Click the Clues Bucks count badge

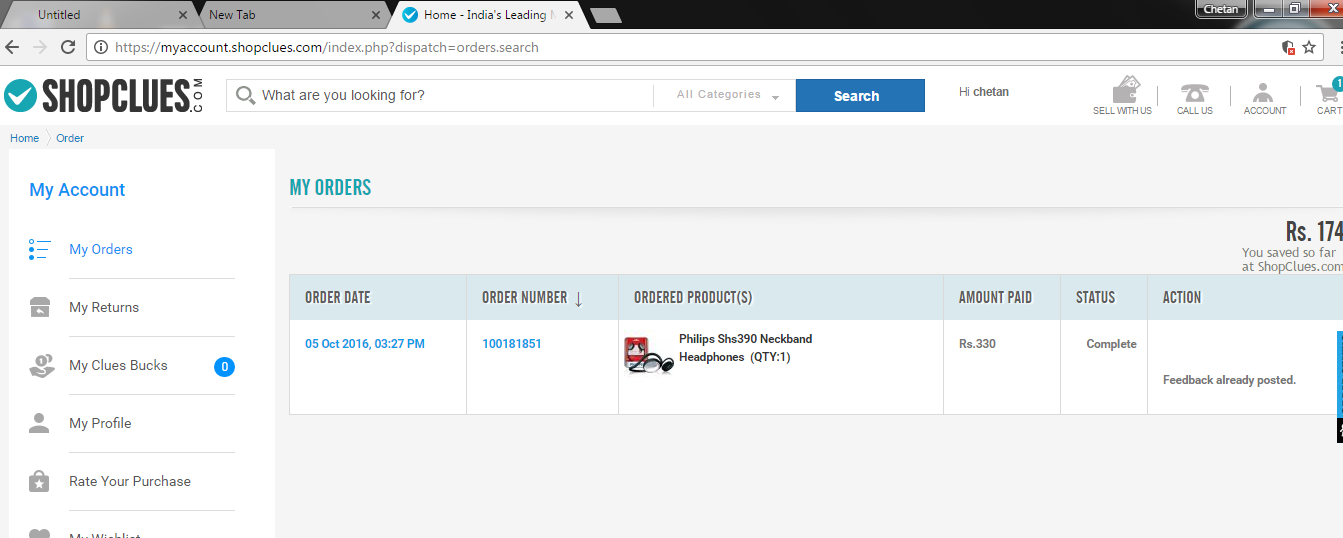[x=225, y=367]
